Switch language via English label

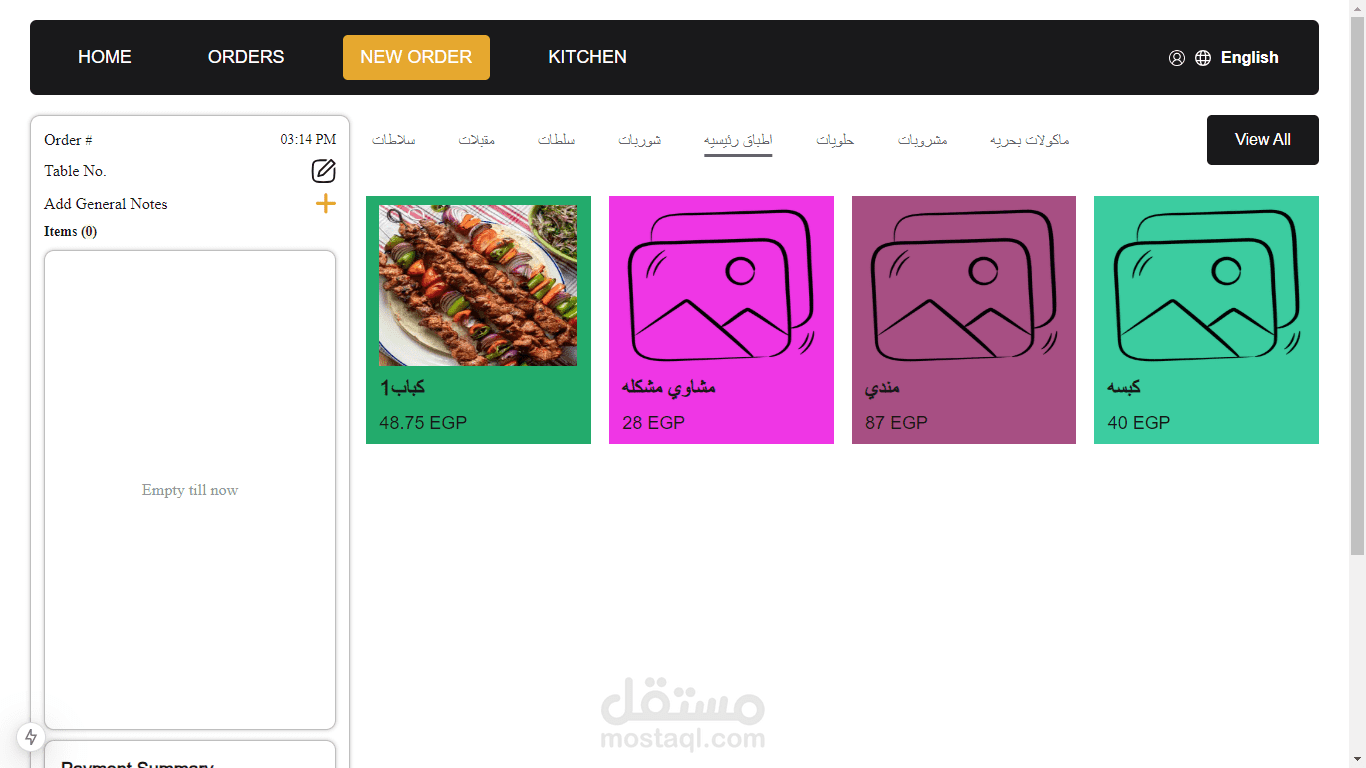[1249, 58]
